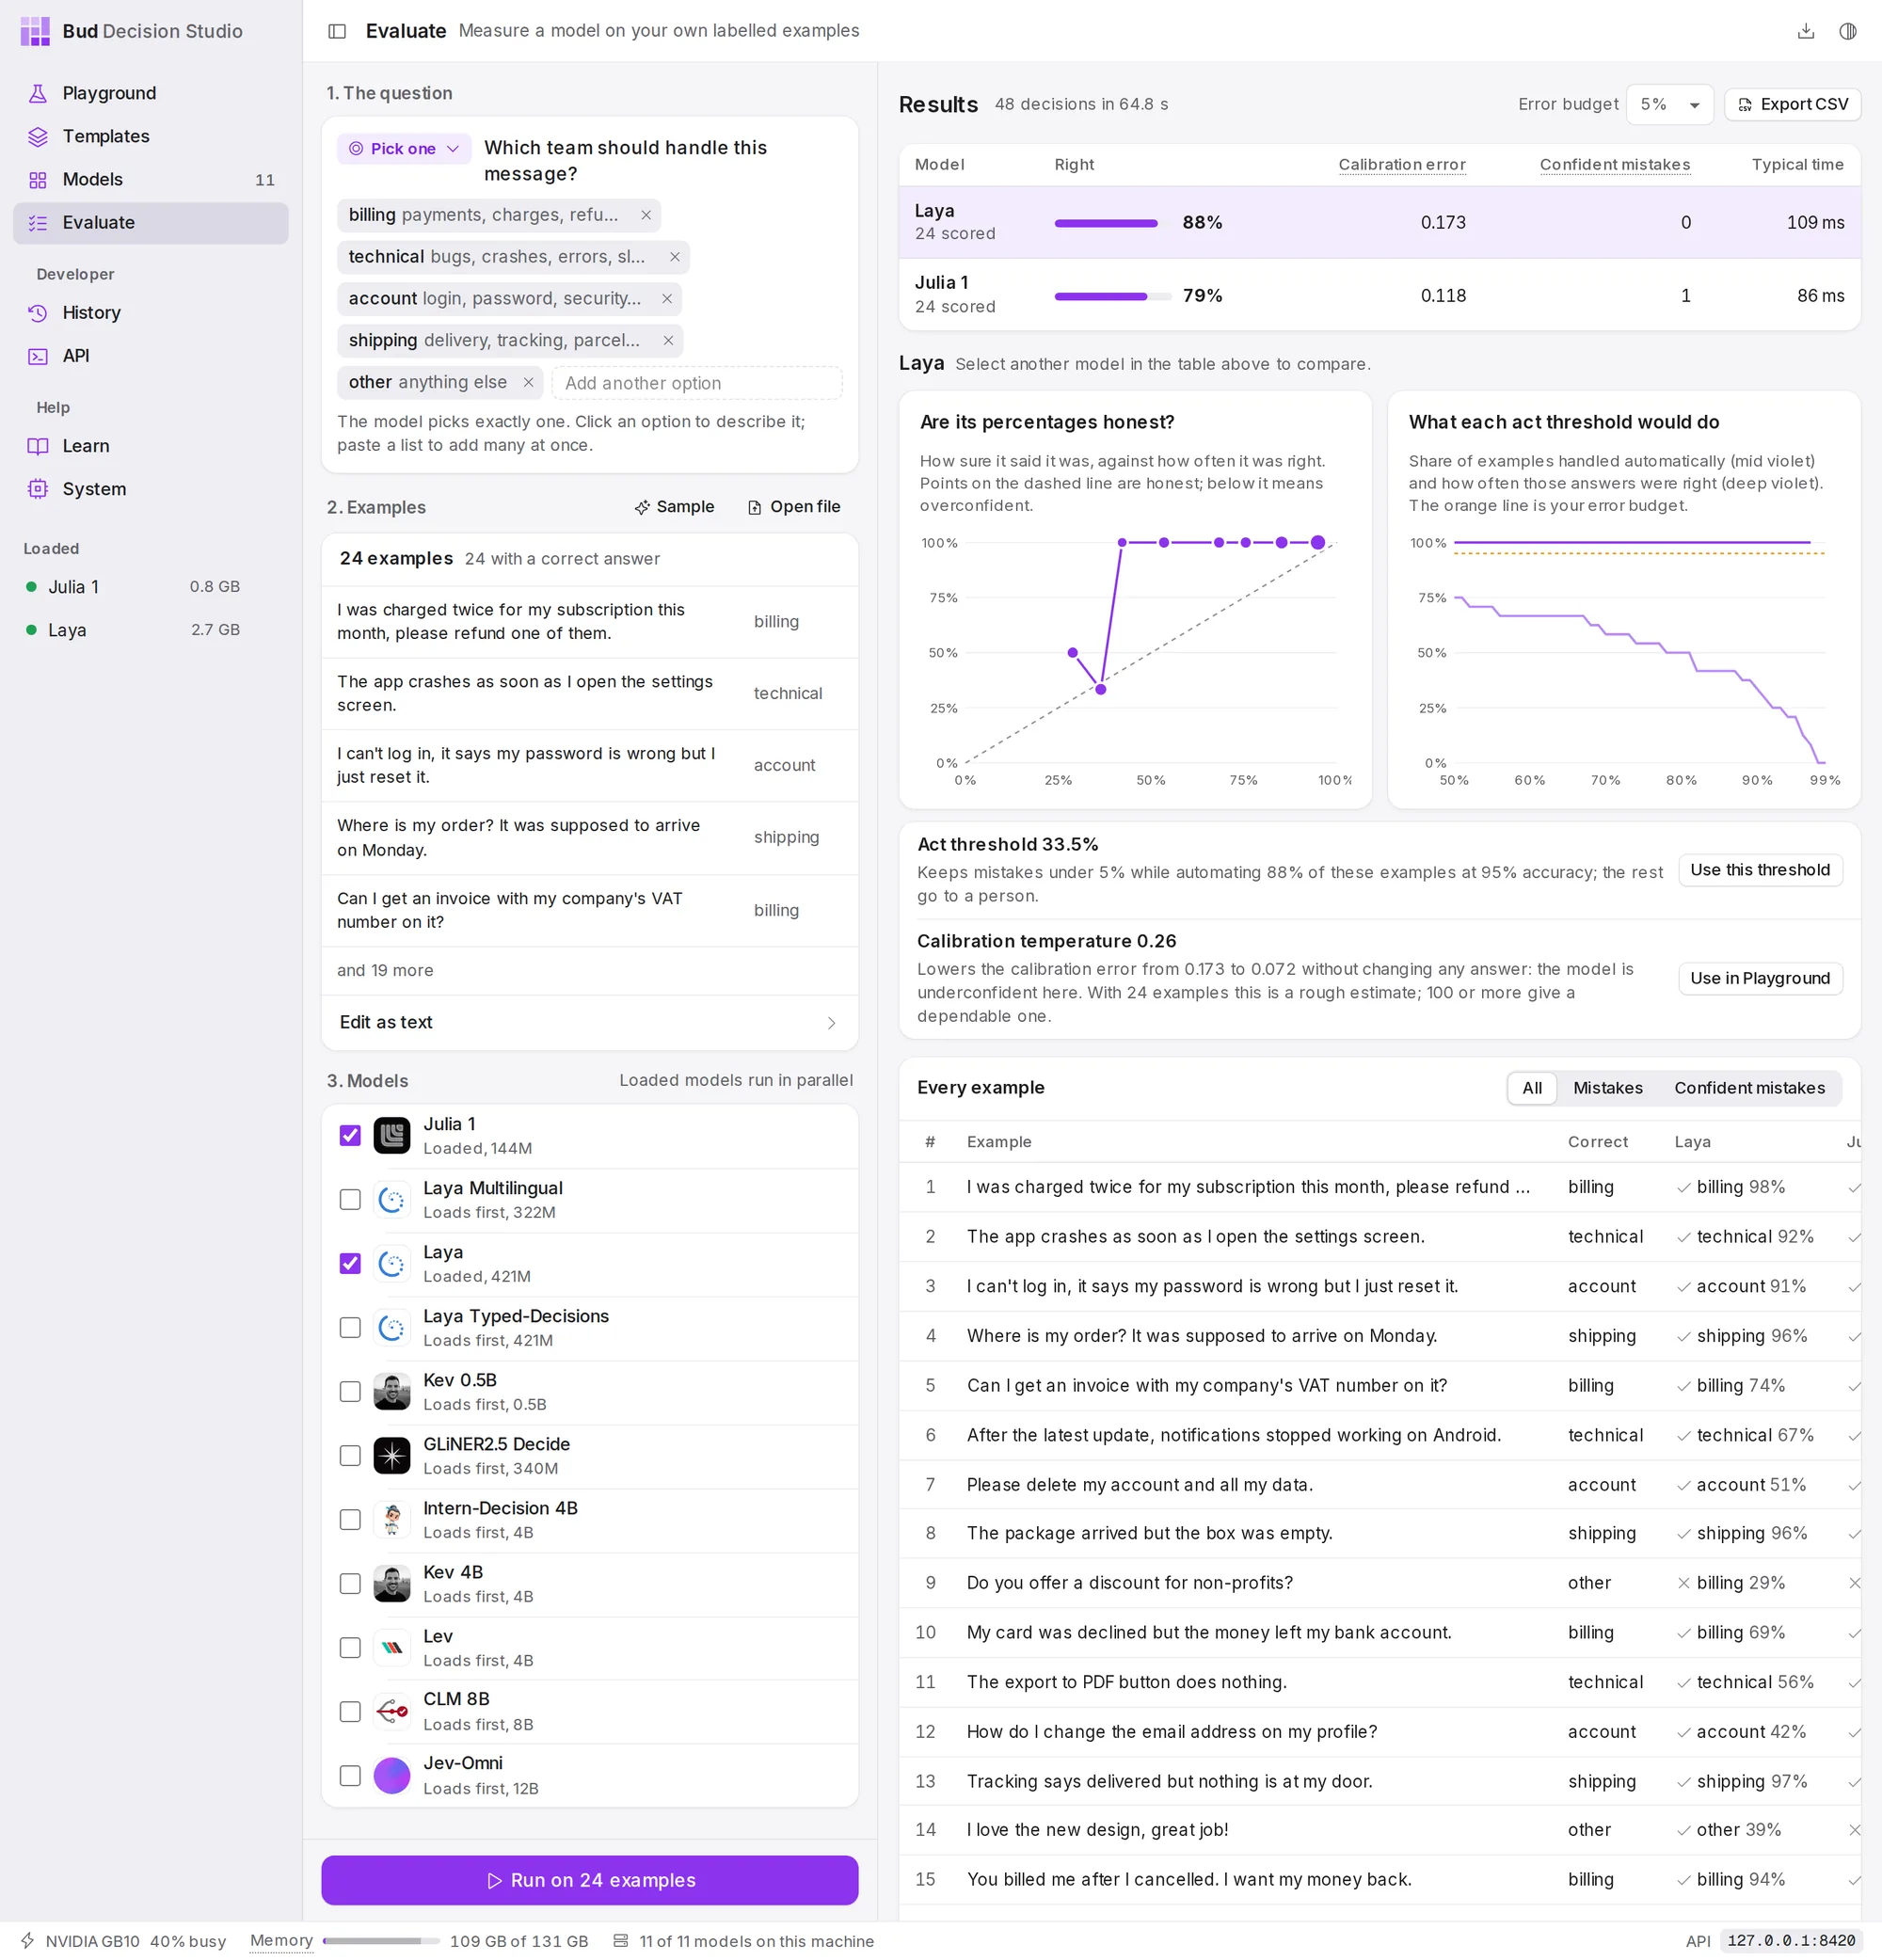Uncheck the Julia 1 model checkbox

(x=350, y=1135)
